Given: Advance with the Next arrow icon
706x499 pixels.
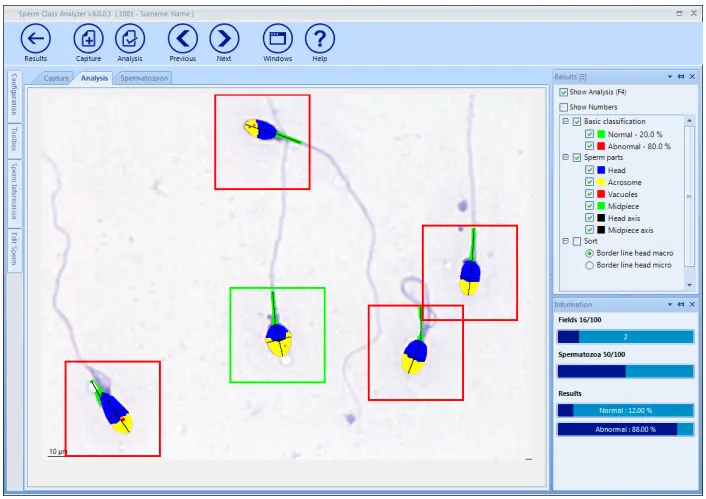Looking at the screenshot, I should coord(224,39).
